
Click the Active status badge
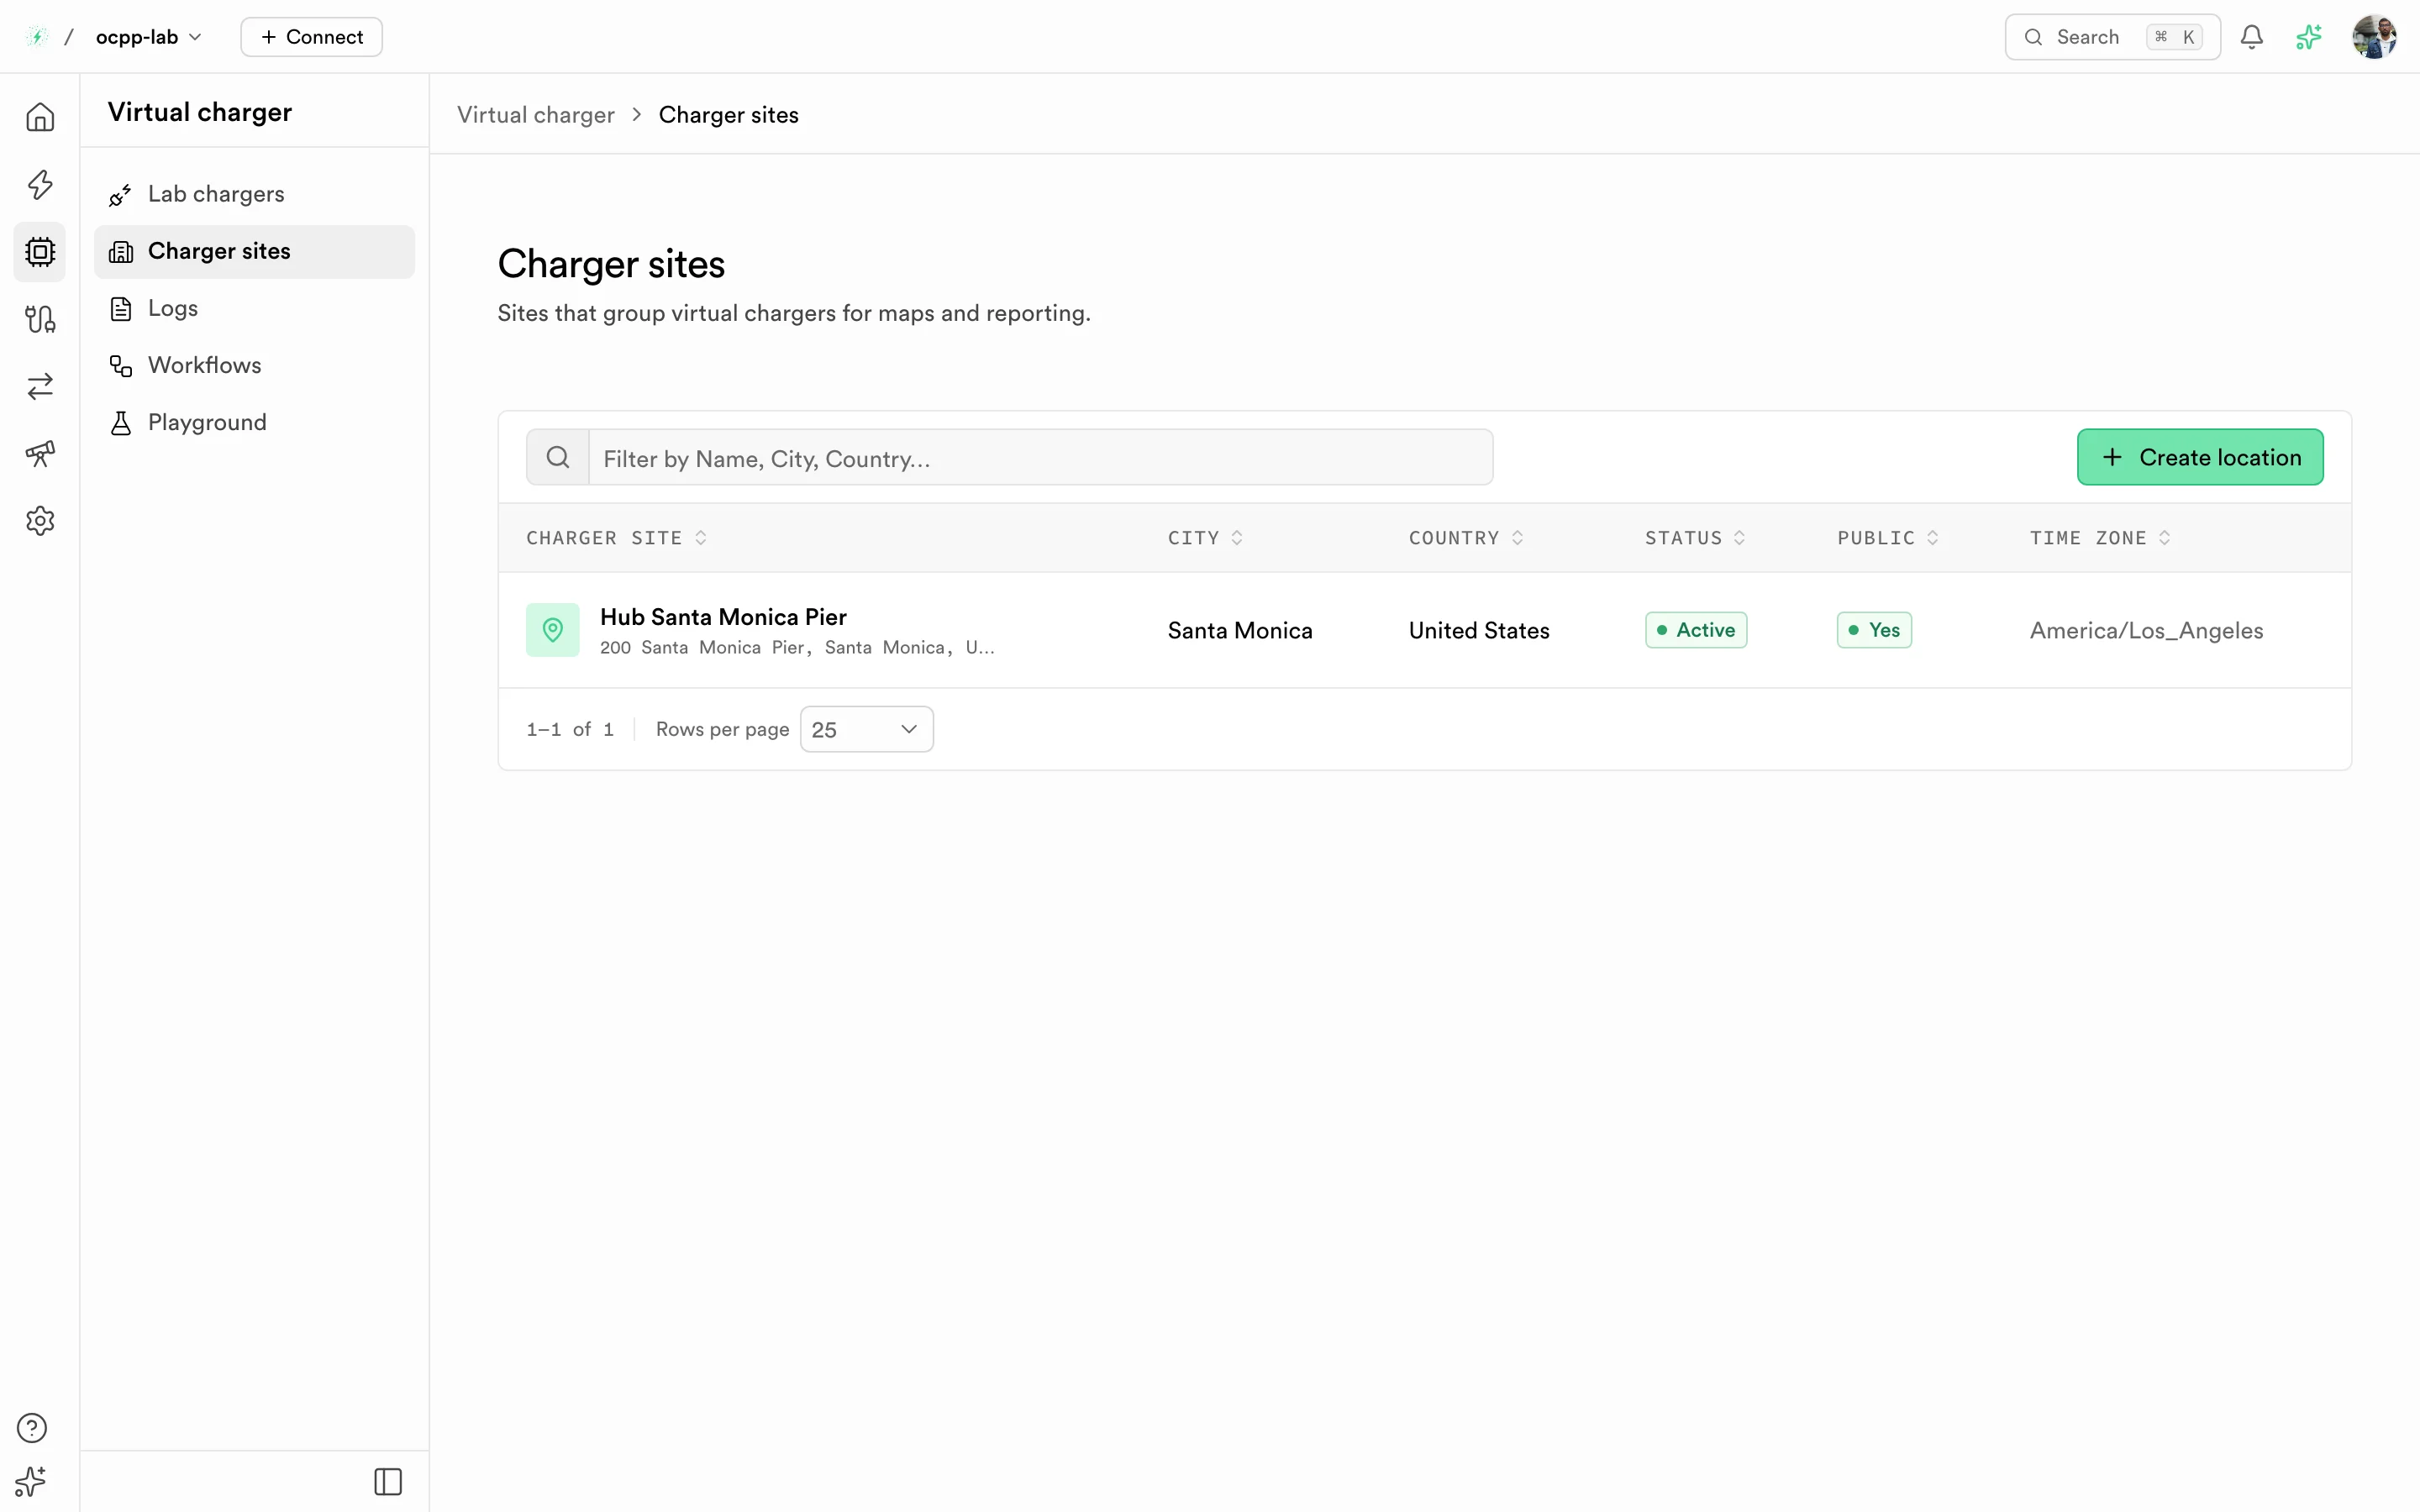(1696, 630)
